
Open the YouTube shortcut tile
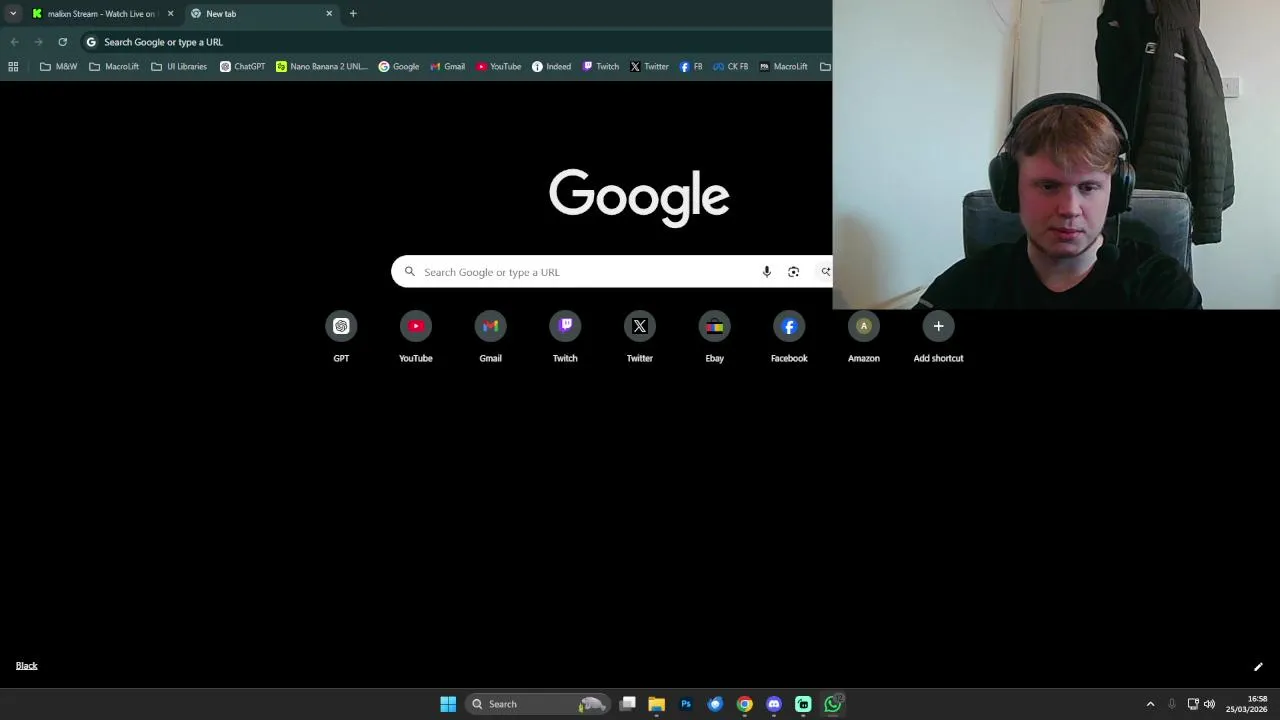416,337
